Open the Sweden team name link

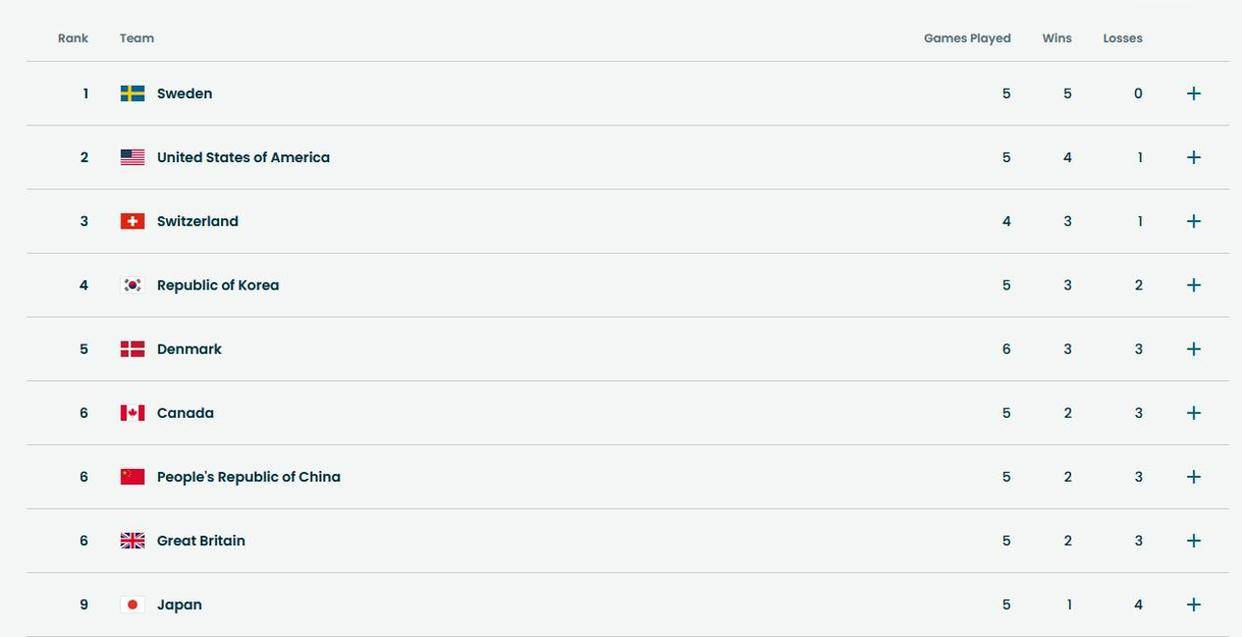pos(184,94)
